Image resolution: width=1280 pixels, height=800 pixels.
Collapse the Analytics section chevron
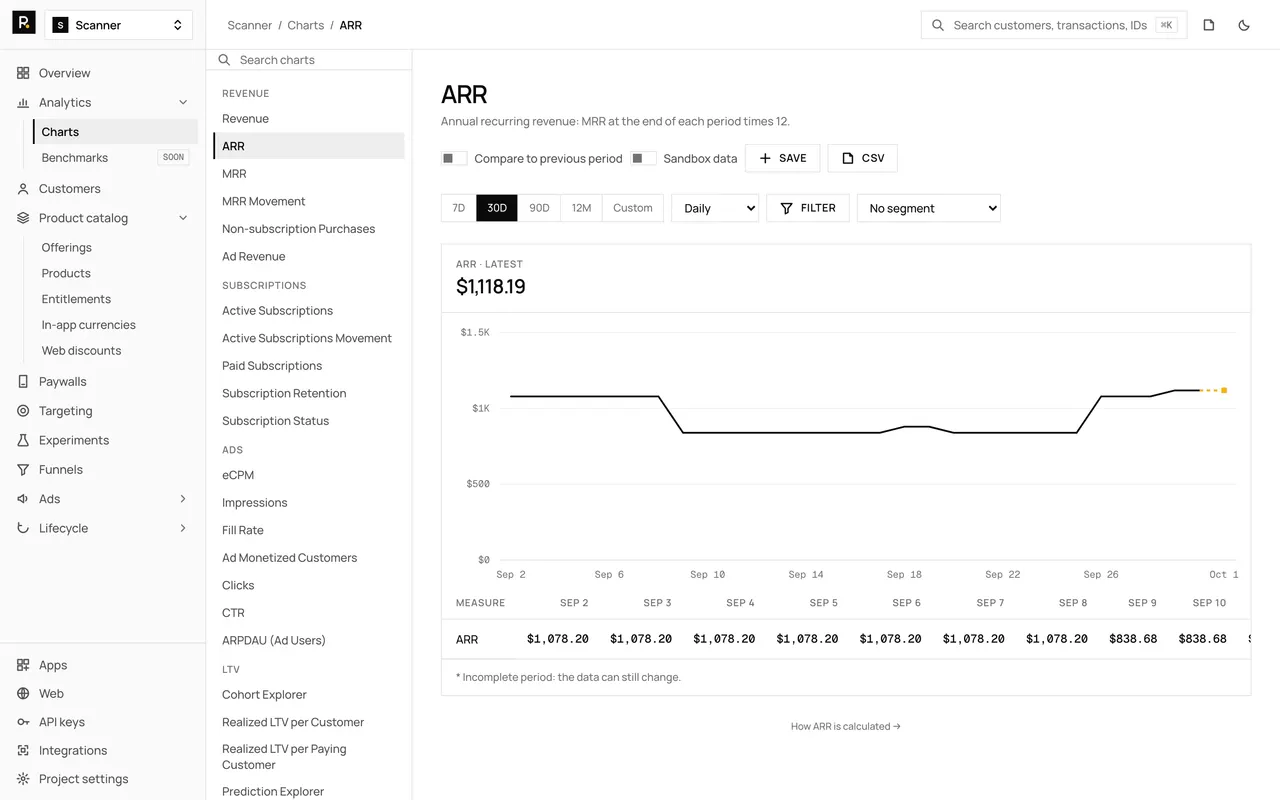[183, 102]
